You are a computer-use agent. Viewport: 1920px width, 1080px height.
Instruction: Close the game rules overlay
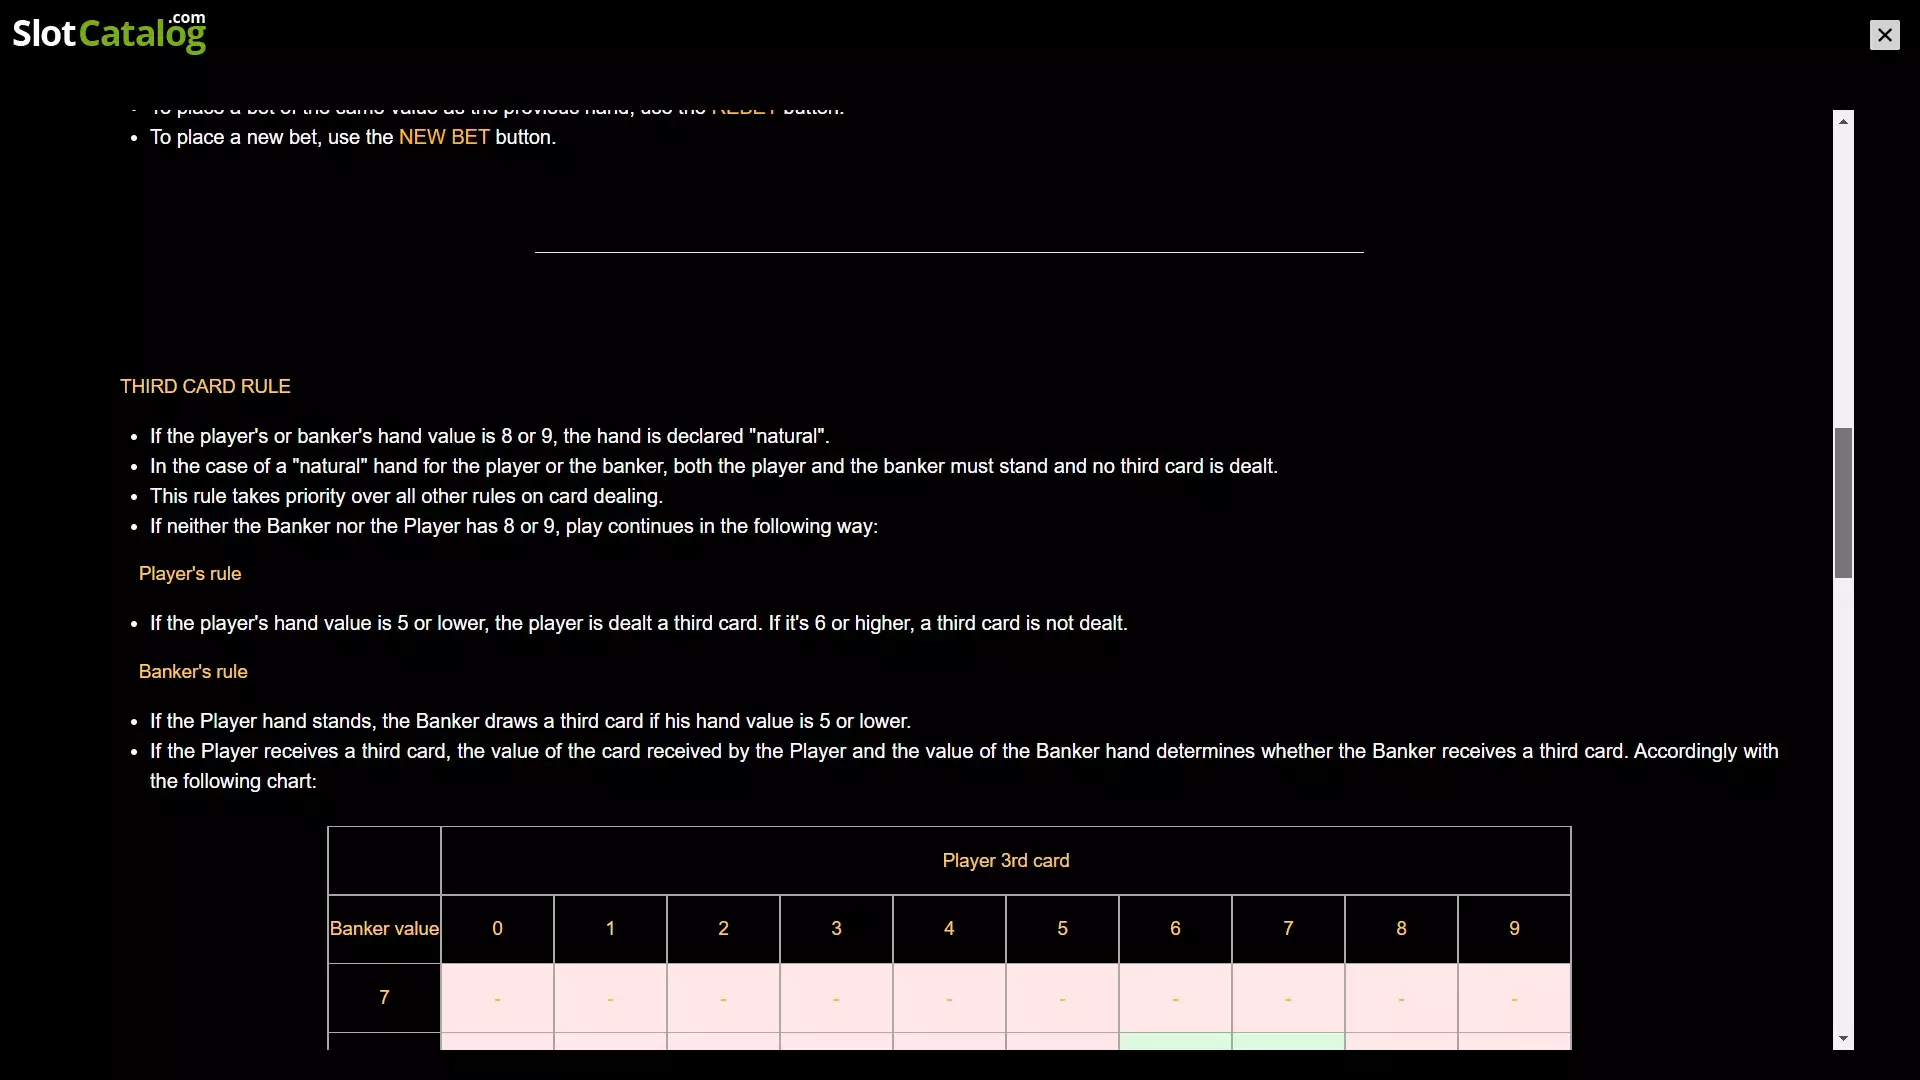1884,35
